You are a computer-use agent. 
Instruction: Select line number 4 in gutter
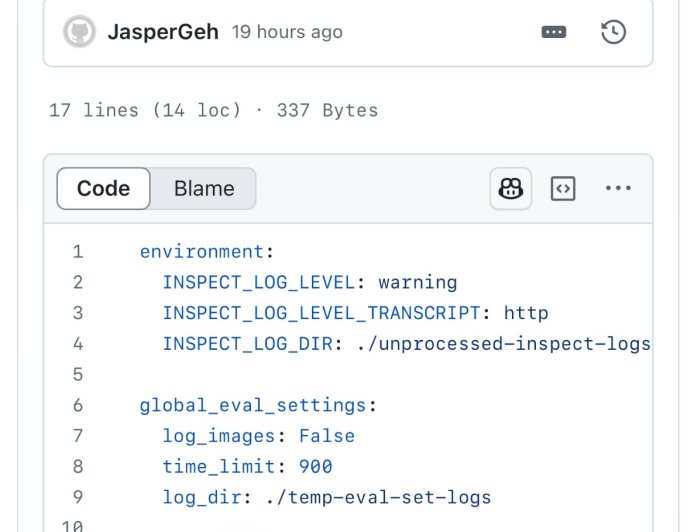coord(78,344)
